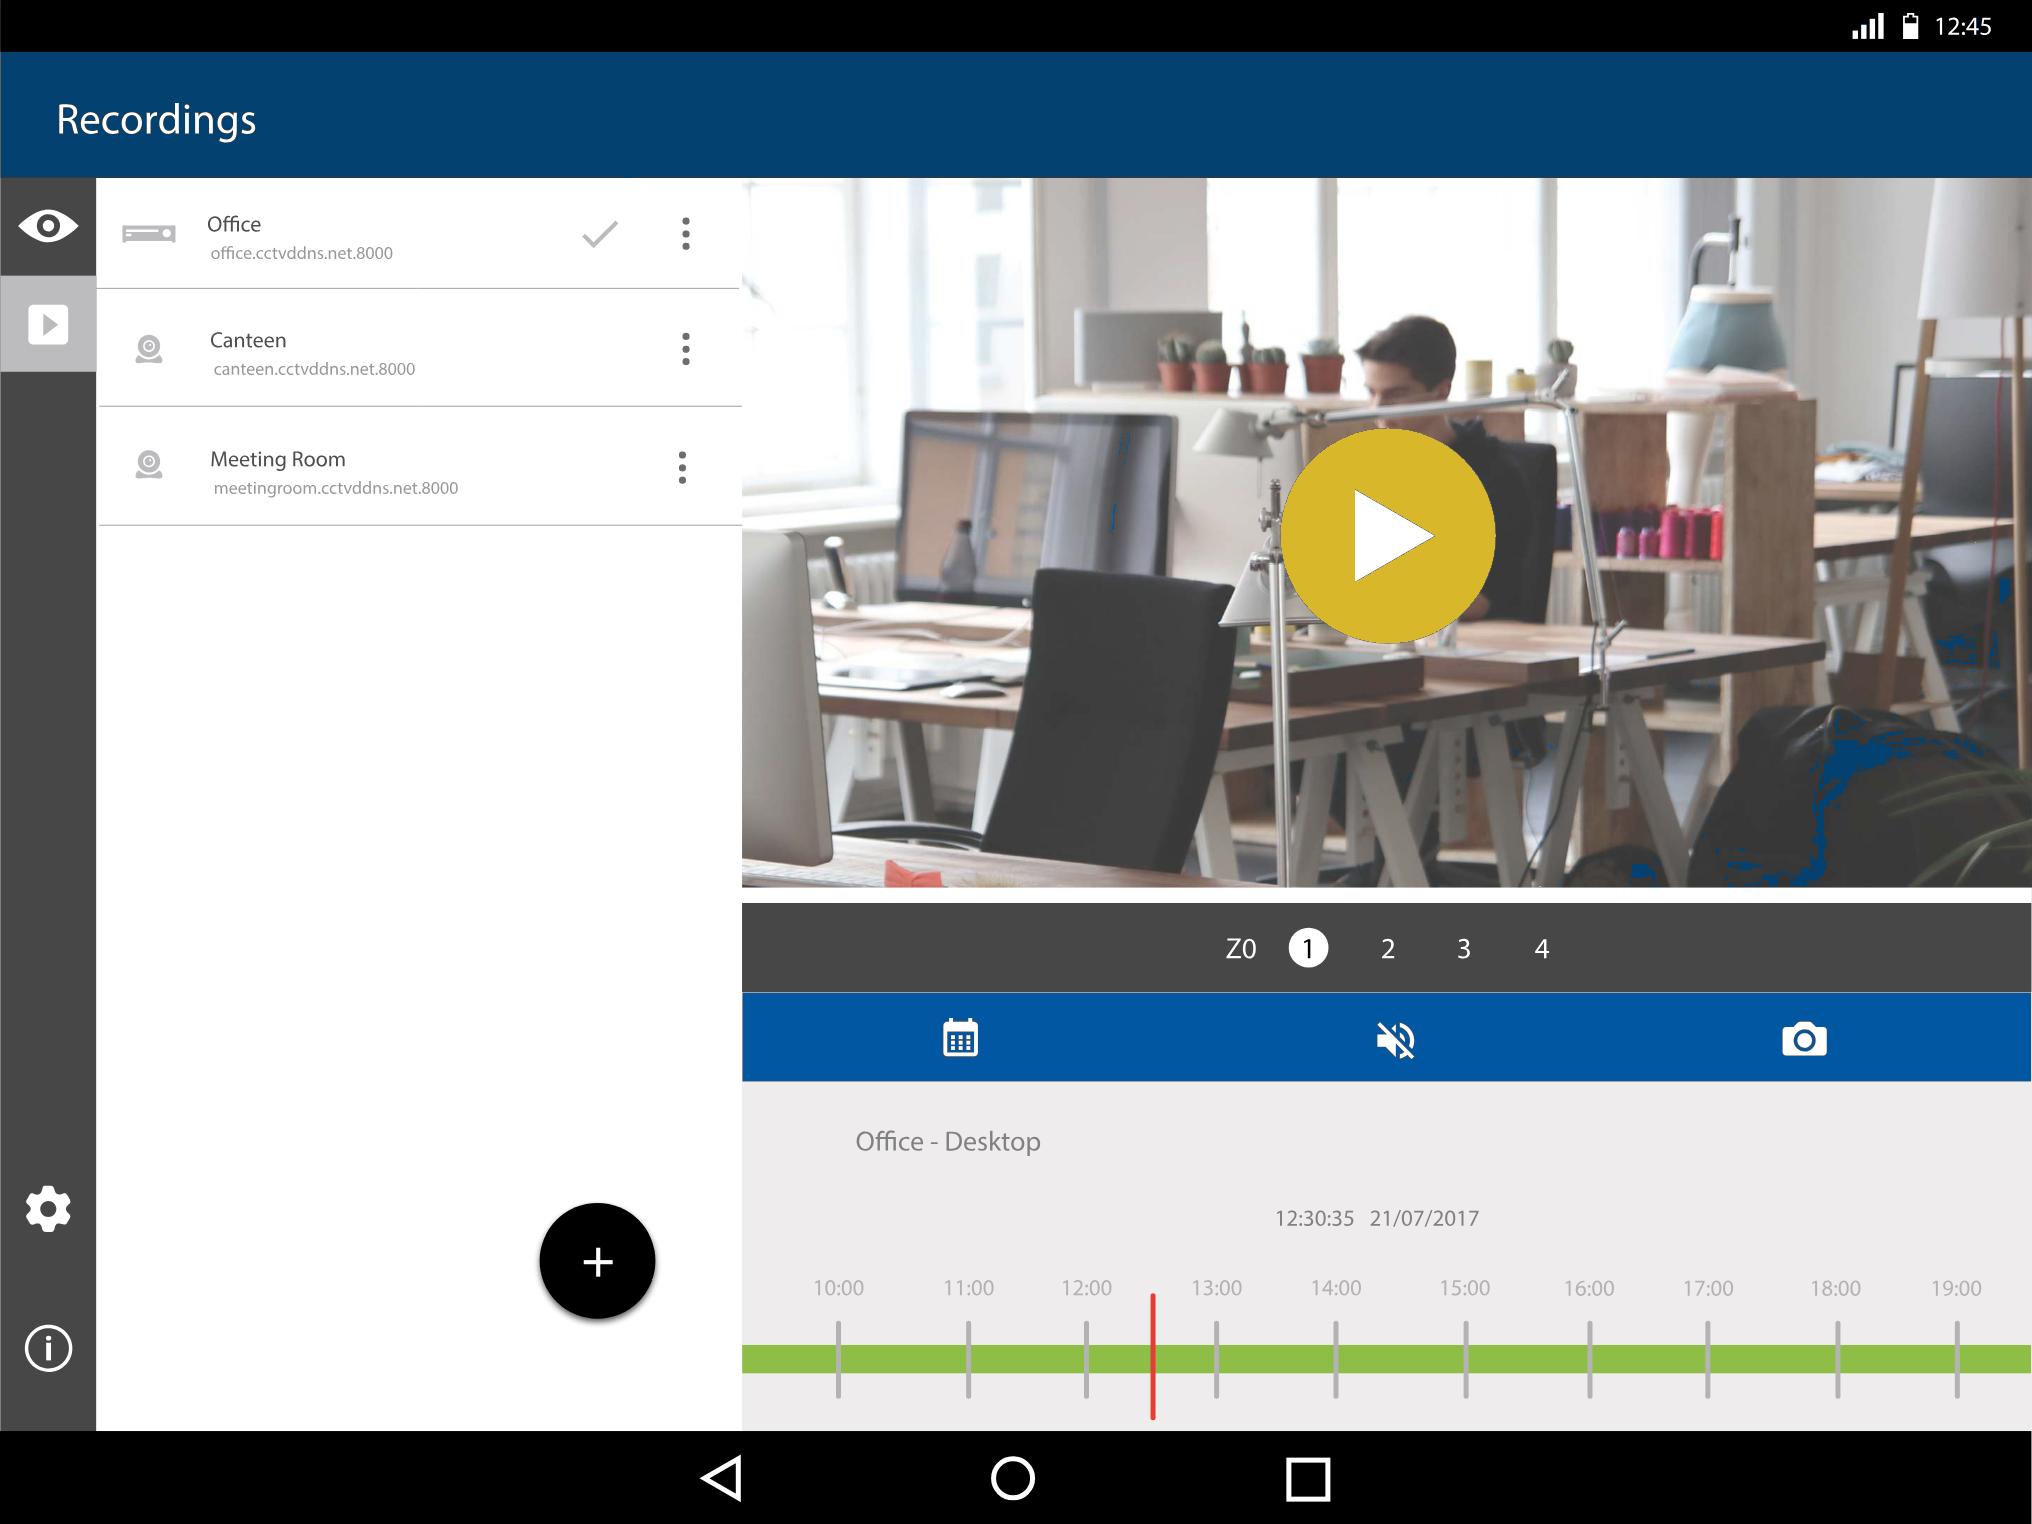Click the Canteen camera icon
2032x1524 pixels.
pyautogui.click(x=149, y=349)
